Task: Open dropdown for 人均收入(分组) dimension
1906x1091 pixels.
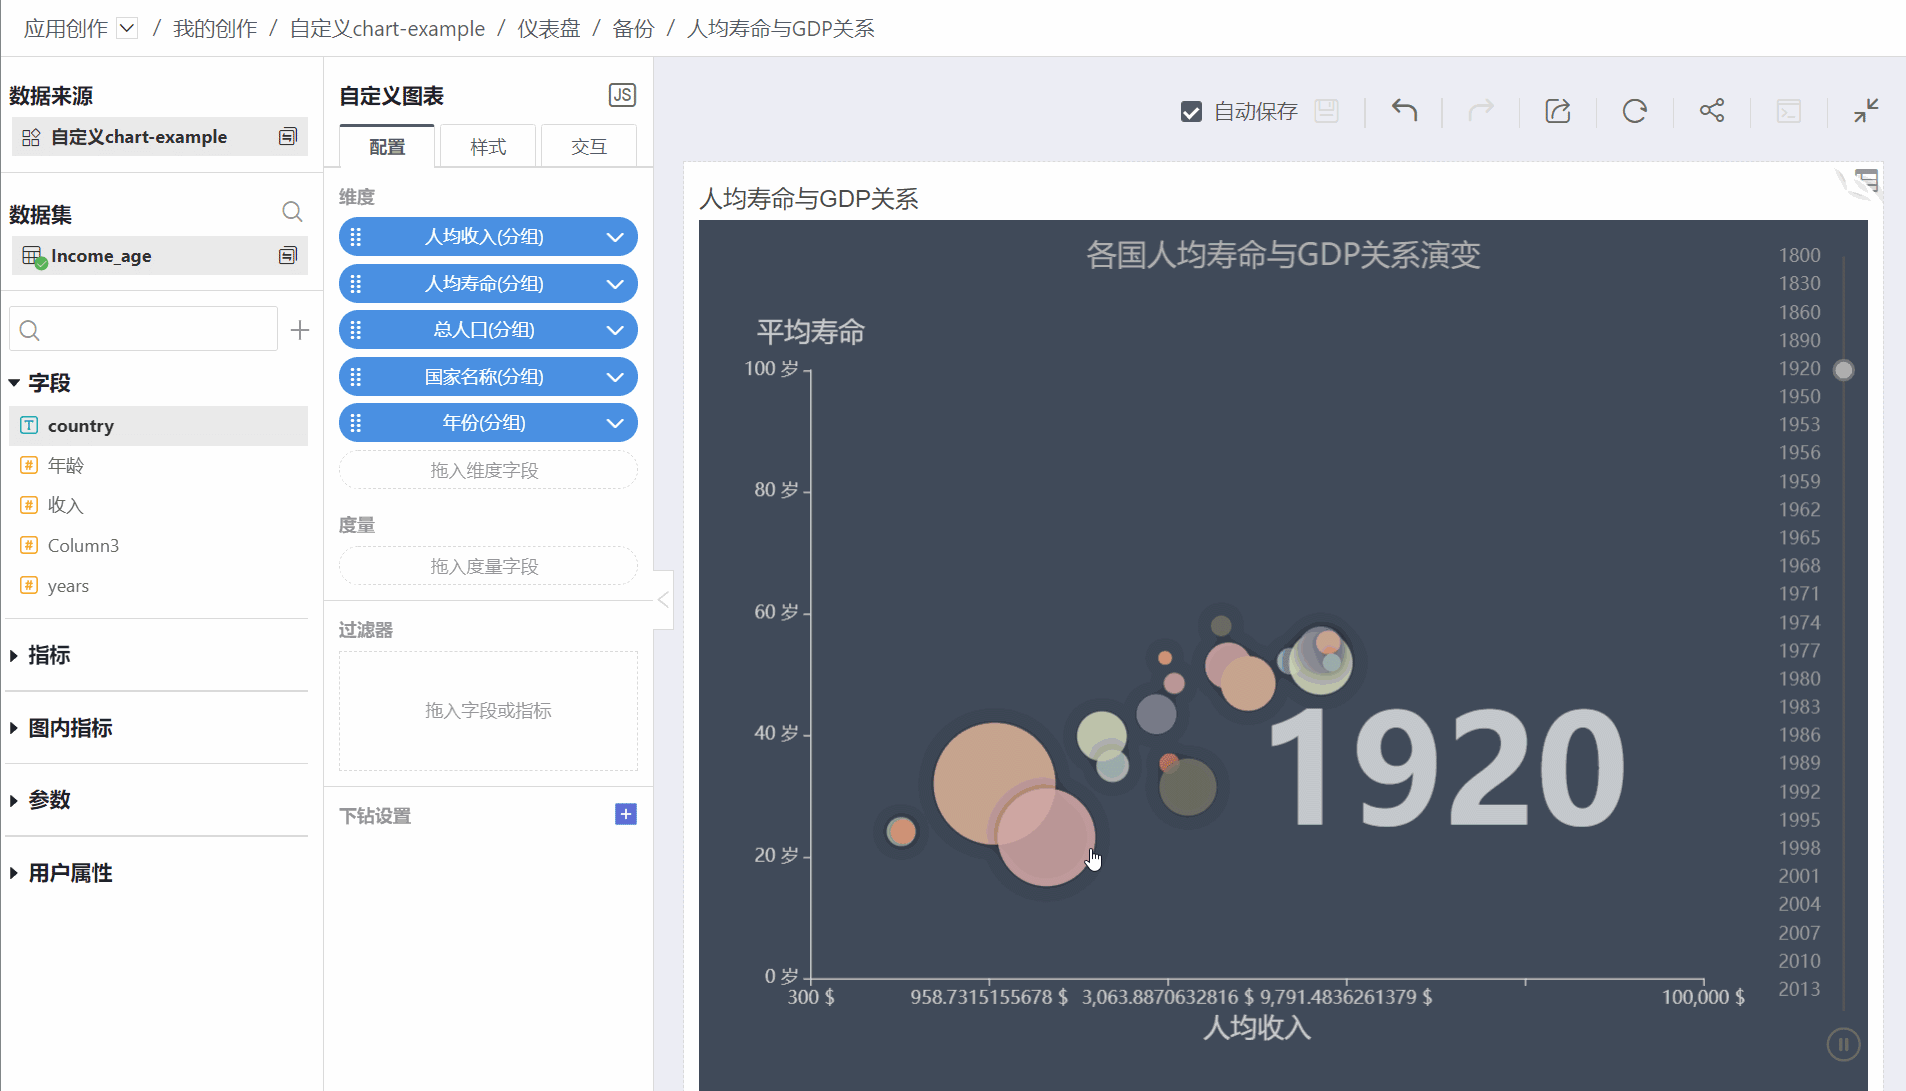Action: [x=615, y=237]
